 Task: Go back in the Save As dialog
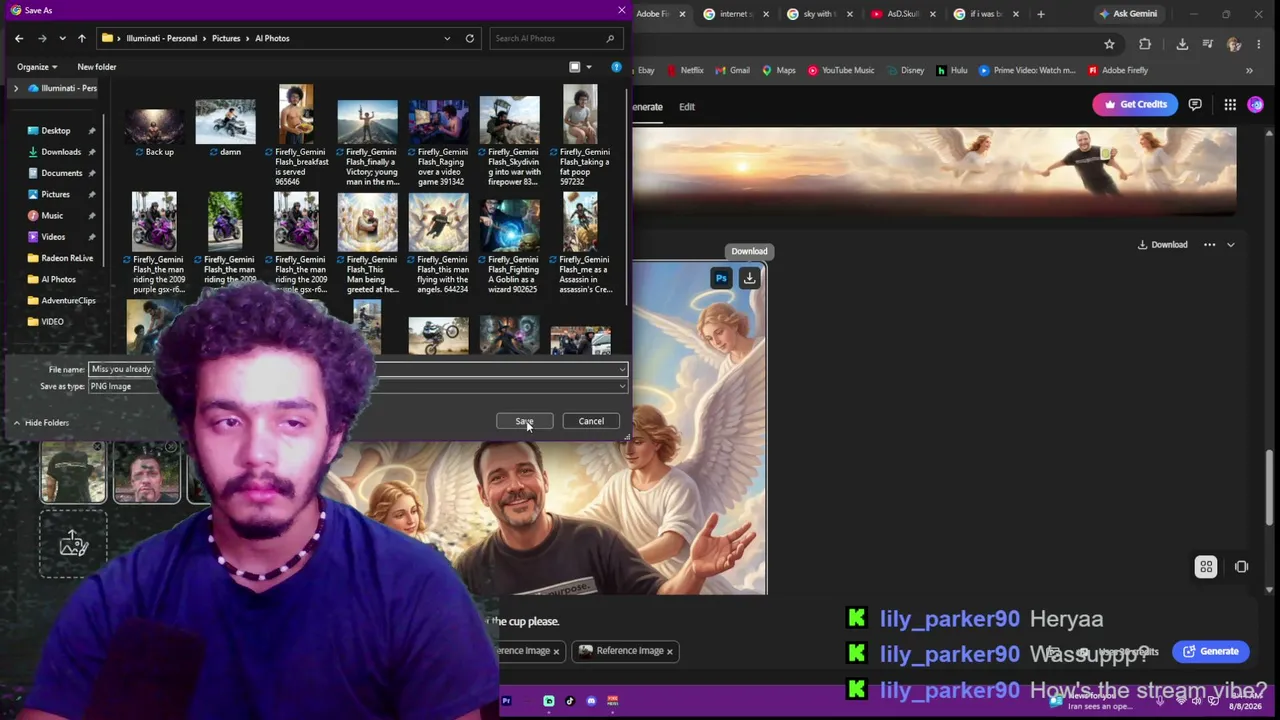[19, 38]
